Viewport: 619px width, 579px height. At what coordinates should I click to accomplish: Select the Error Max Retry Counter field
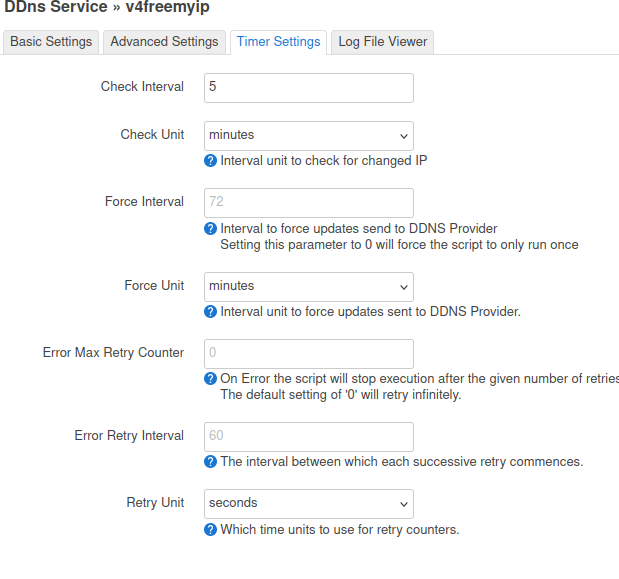coord(309,354)
